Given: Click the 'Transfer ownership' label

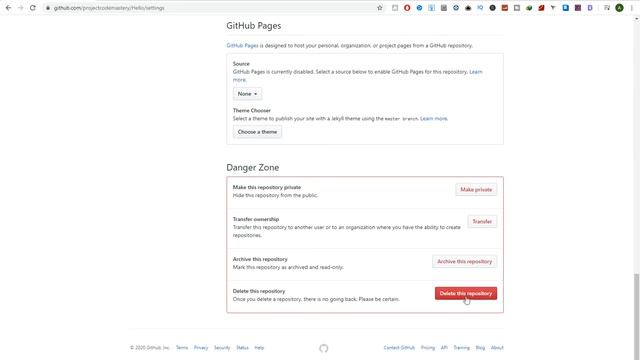Looking at the screenshot, I should tap(256, 219).
